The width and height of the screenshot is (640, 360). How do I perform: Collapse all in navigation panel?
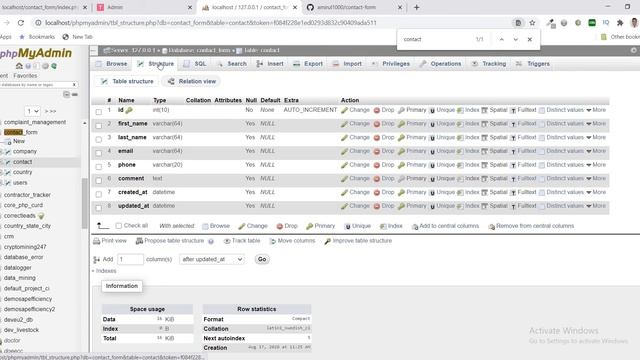point(66,94)
